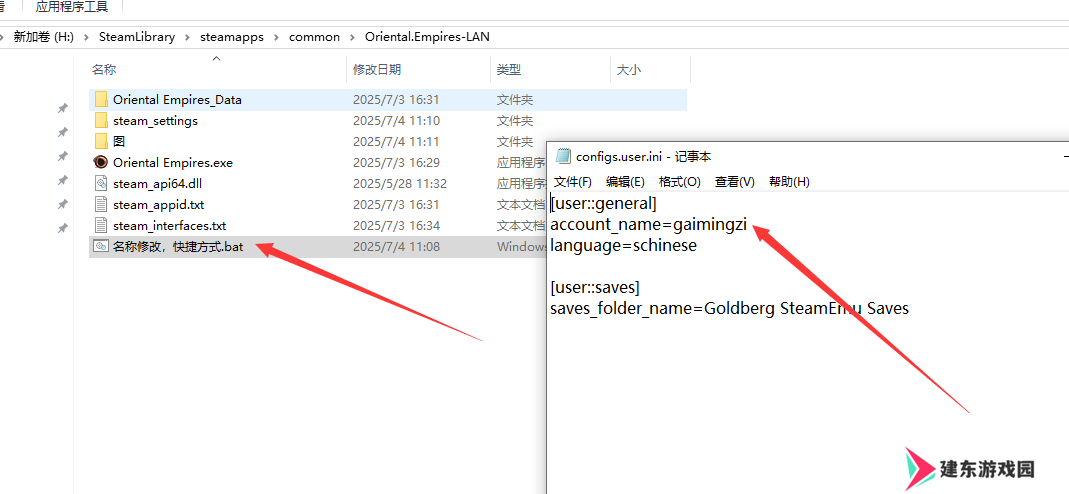Click the pin icon beside the steam_api64.dll row
This screenshot has width=1069, height=494.
pyautogui.click(x=62, y=181)
